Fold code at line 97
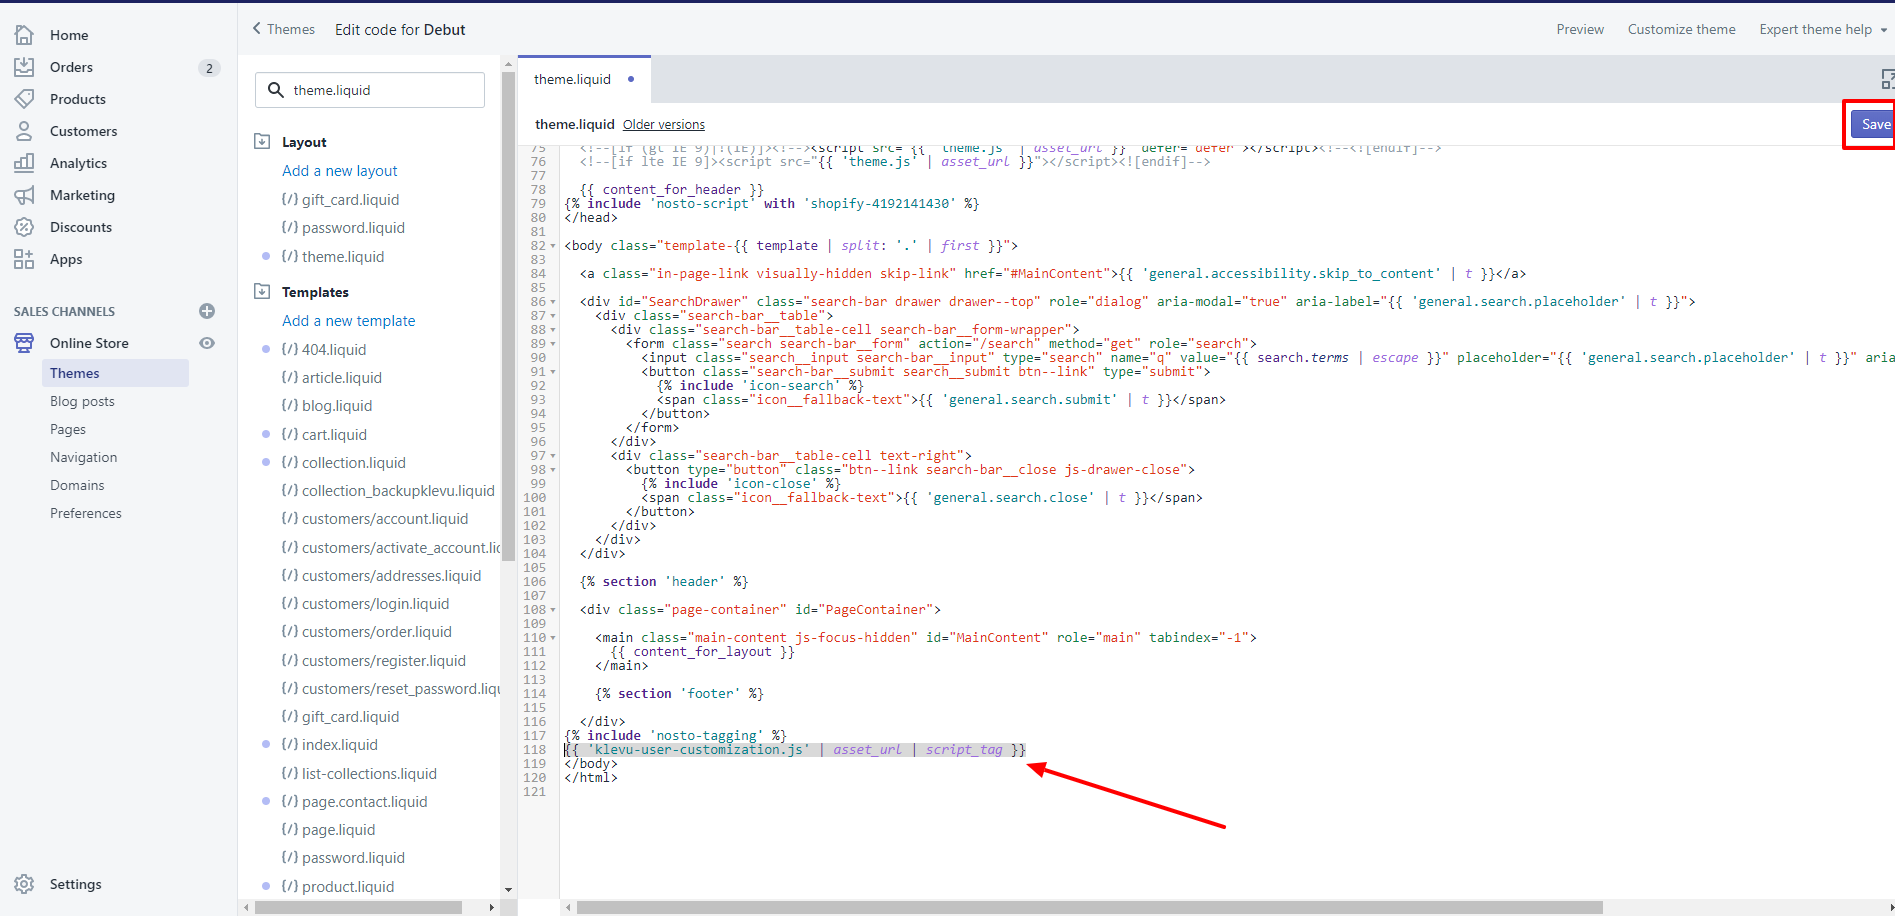Image resolution: width=1895 pixels, height=916 pixels. pyautogui.click(x=553, y=456)
